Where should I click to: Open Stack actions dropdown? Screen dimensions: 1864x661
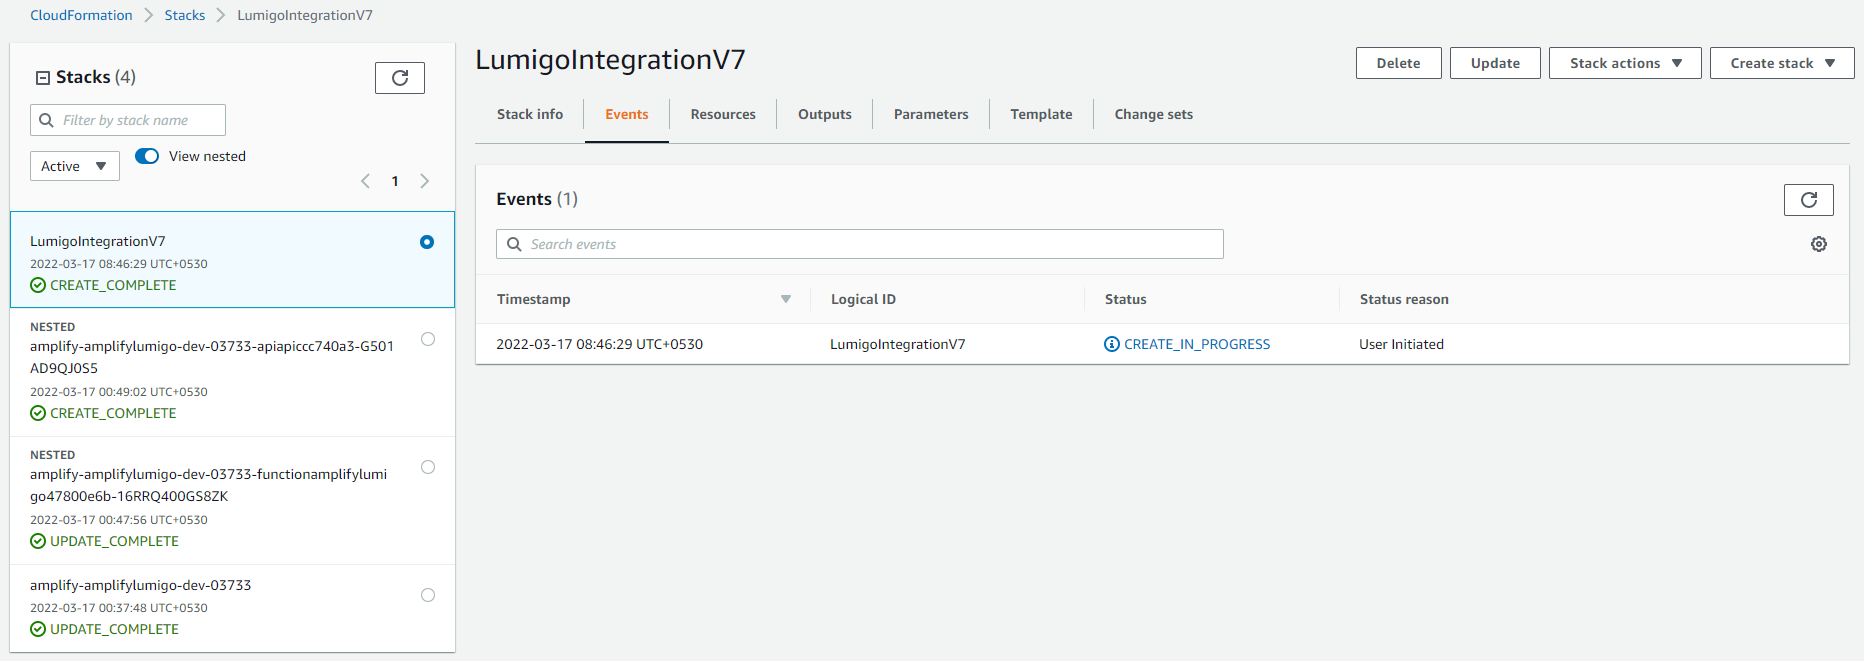pyautogui.click(x=1625, y=63)
